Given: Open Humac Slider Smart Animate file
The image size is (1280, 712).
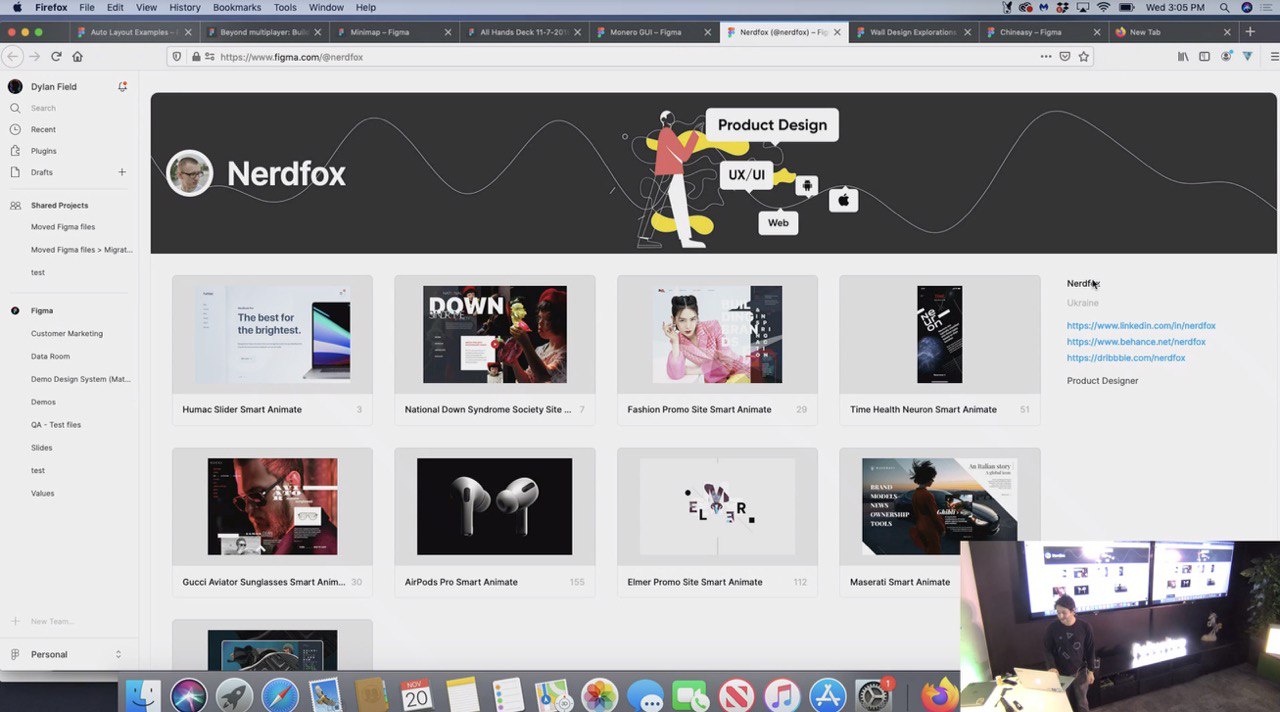Looking at the screenshot, I should (x=272, y=350).
